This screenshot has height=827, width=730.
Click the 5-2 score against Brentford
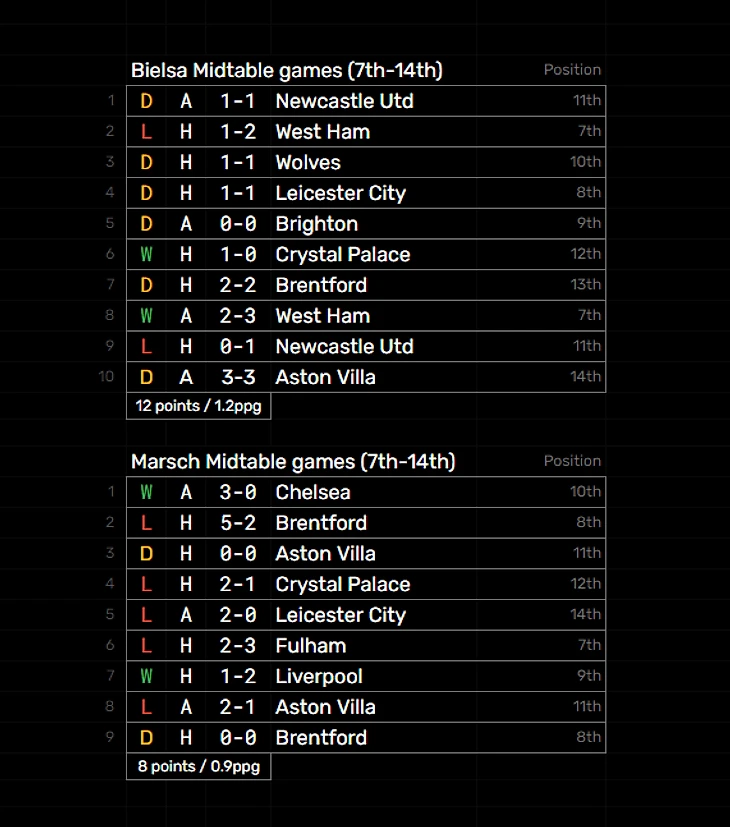pyautogui.click(x=237, y=523)
